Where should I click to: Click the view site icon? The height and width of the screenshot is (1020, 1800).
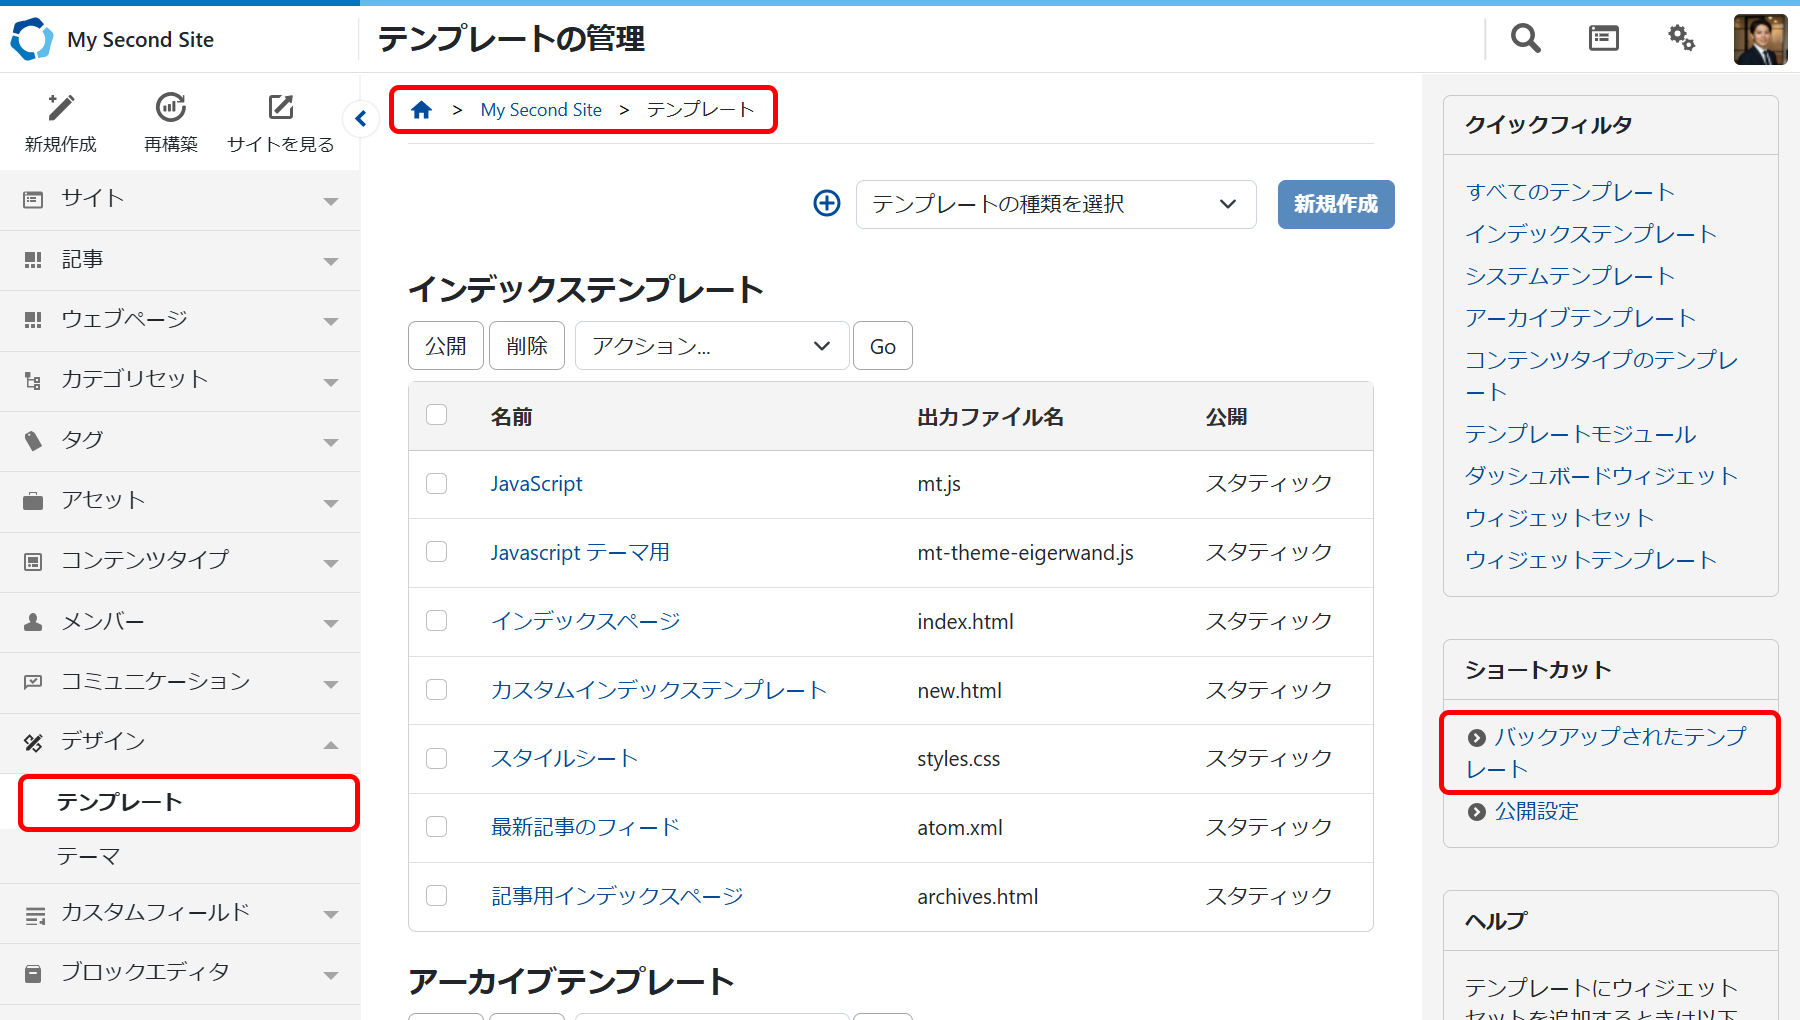[281, 108]
